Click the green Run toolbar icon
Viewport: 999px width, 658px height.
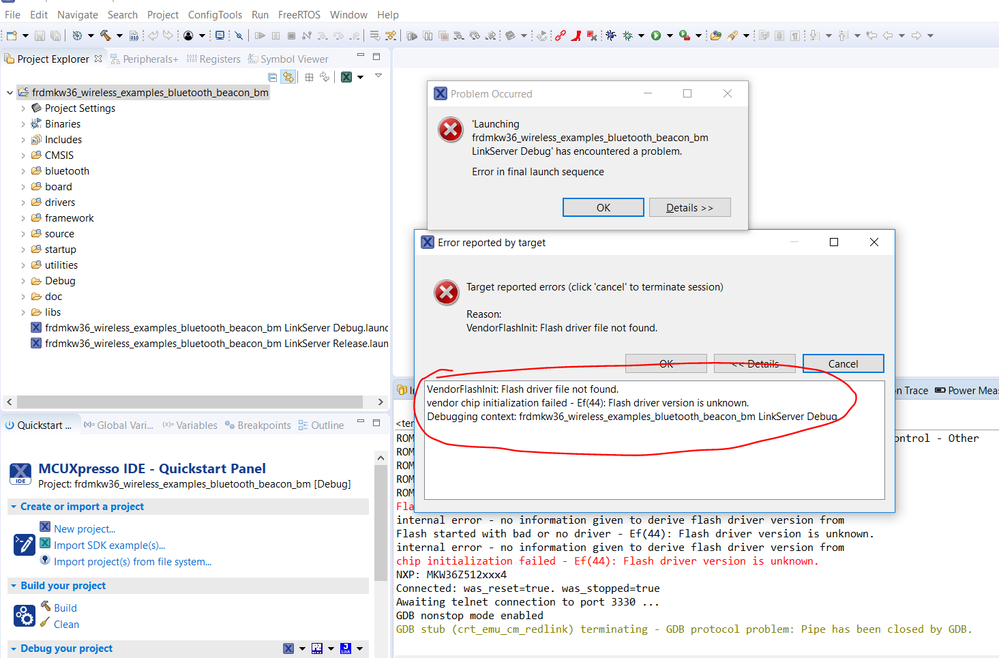[x=656, y=36]
